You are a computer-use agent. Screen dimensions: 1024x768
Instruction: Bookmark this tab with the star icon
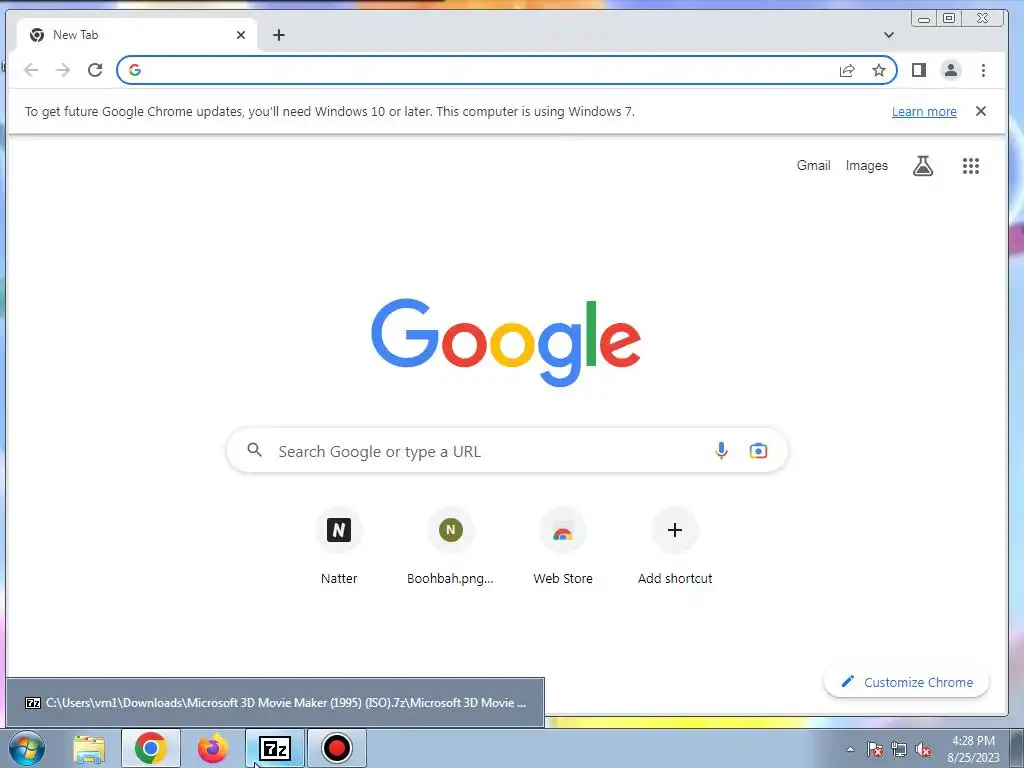pyautogui.click(x=879, y=70)
